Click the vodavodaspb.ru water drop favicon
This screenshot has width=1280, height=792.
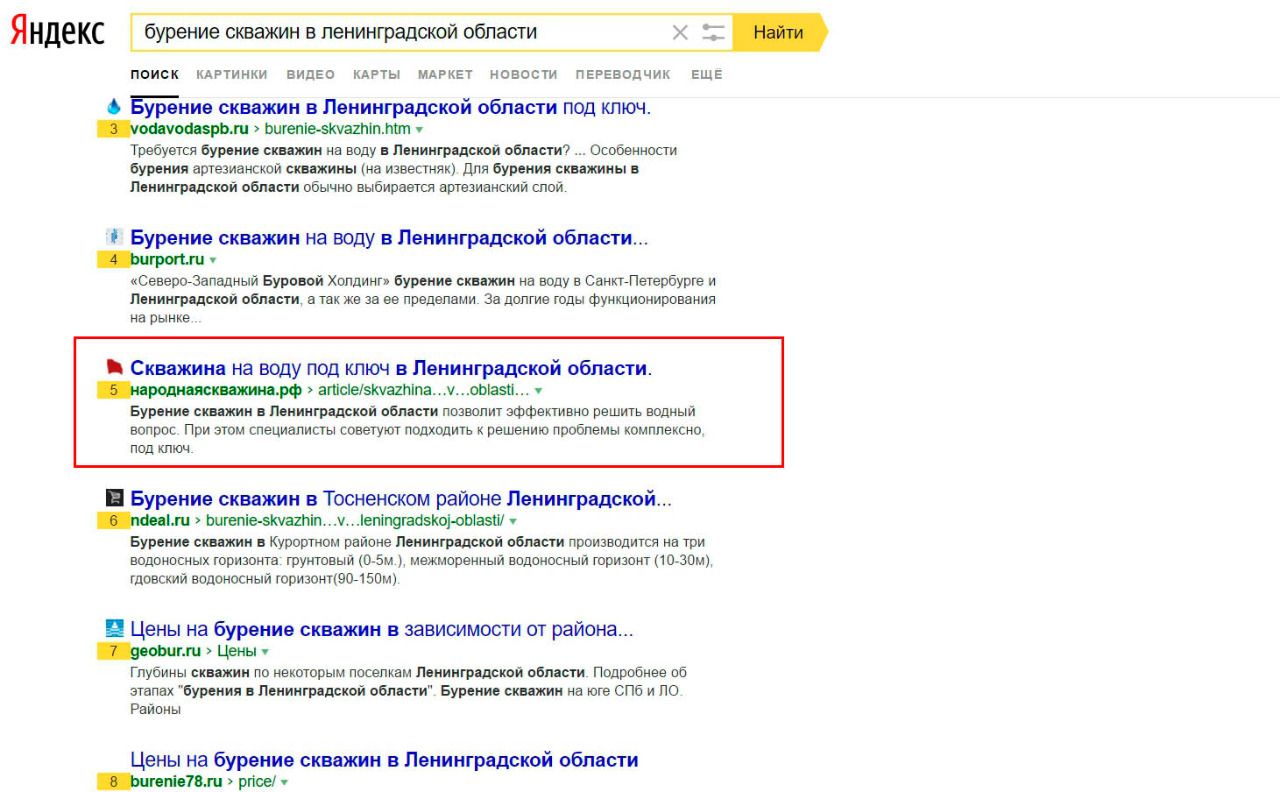pos(113,106)
